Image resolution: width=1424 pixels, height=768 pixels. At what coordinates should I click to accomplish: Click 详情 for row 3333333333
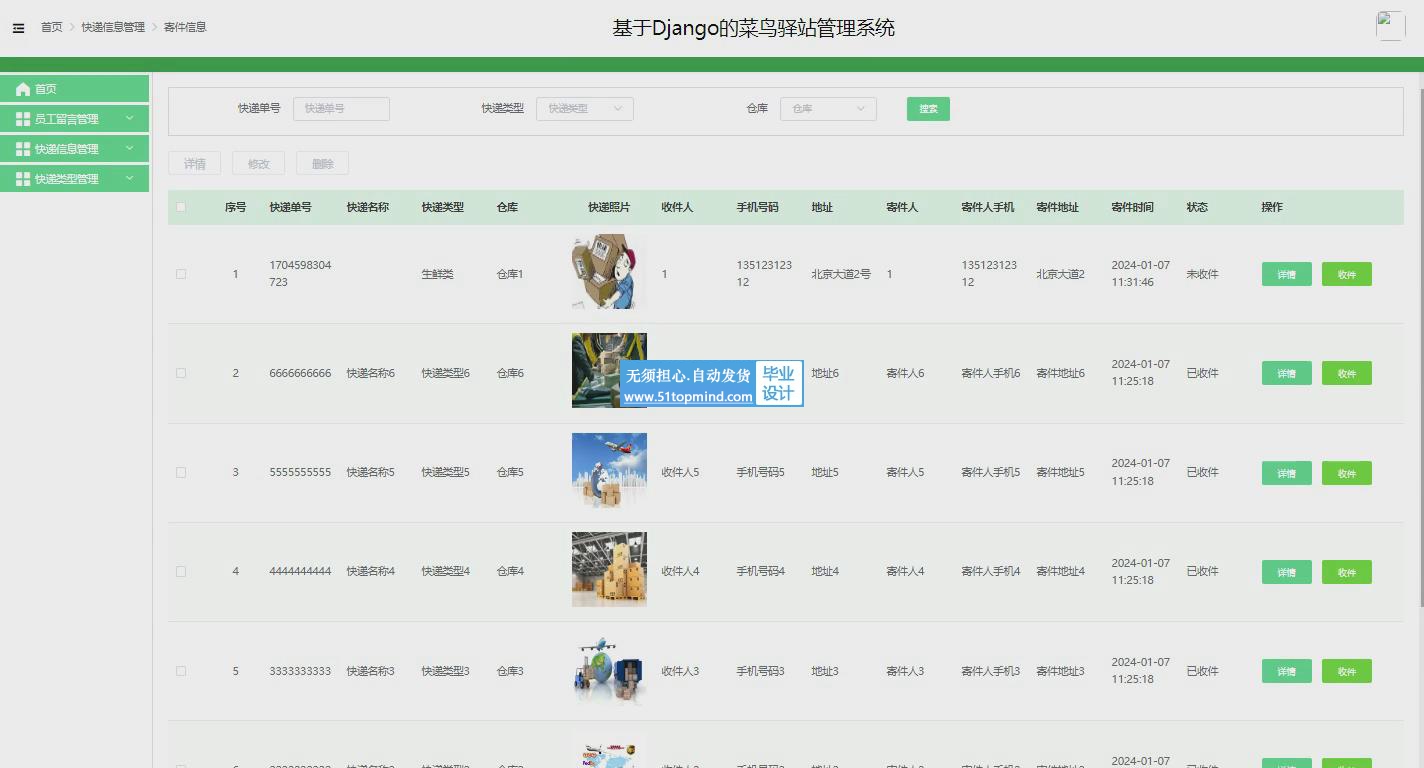1286,671
